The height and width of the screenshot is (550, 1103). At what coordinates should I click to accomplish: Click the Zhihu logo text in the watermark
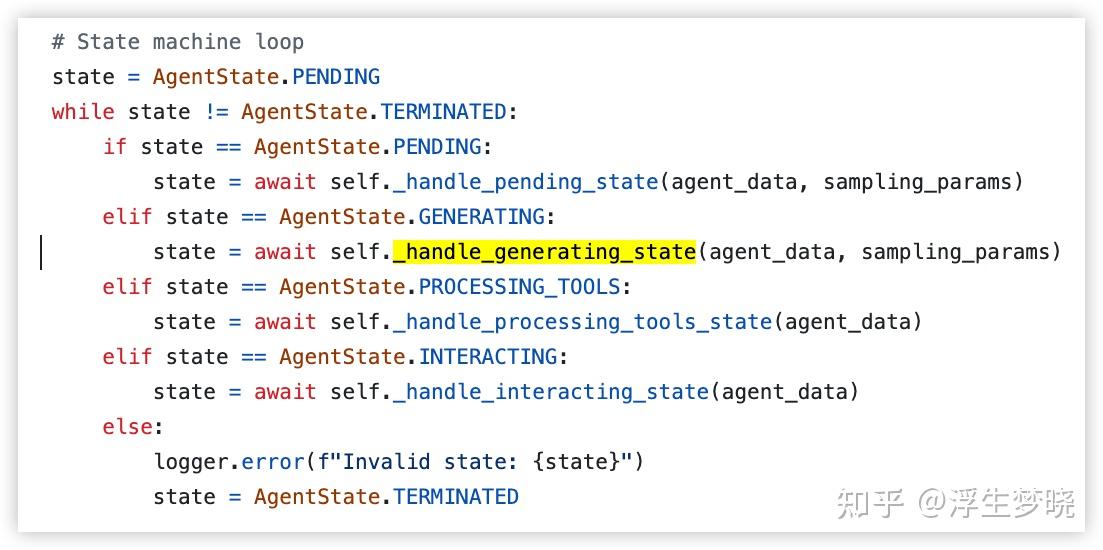[869, 501]
